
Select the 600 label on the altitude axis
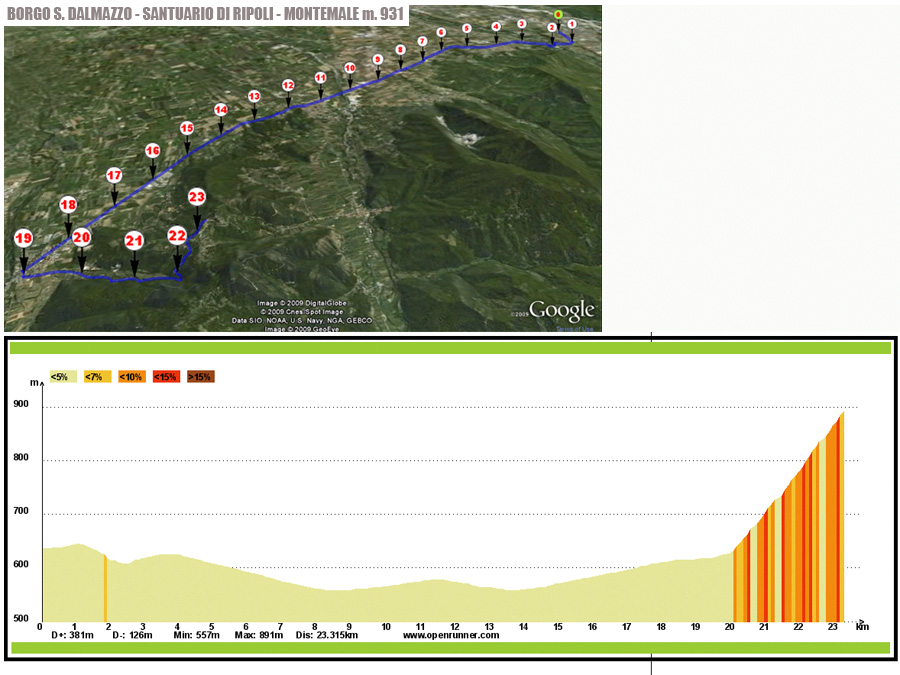21,564
